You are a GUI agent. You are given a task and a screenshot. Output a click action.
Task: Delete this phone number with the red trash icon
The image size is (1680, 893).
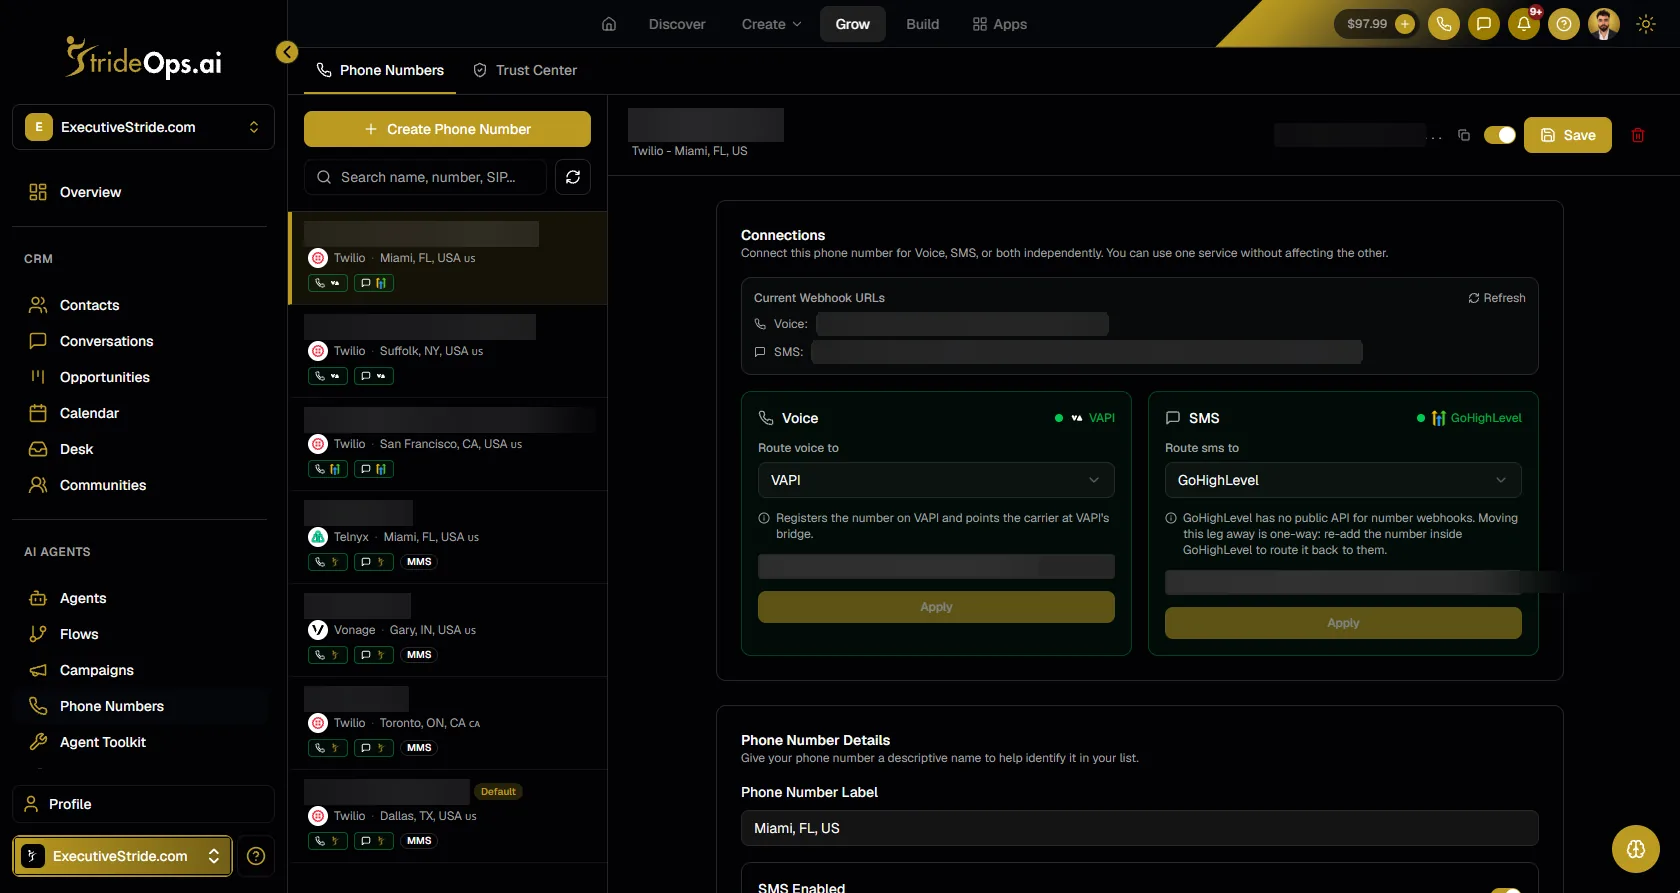[x=1638, y=135]
